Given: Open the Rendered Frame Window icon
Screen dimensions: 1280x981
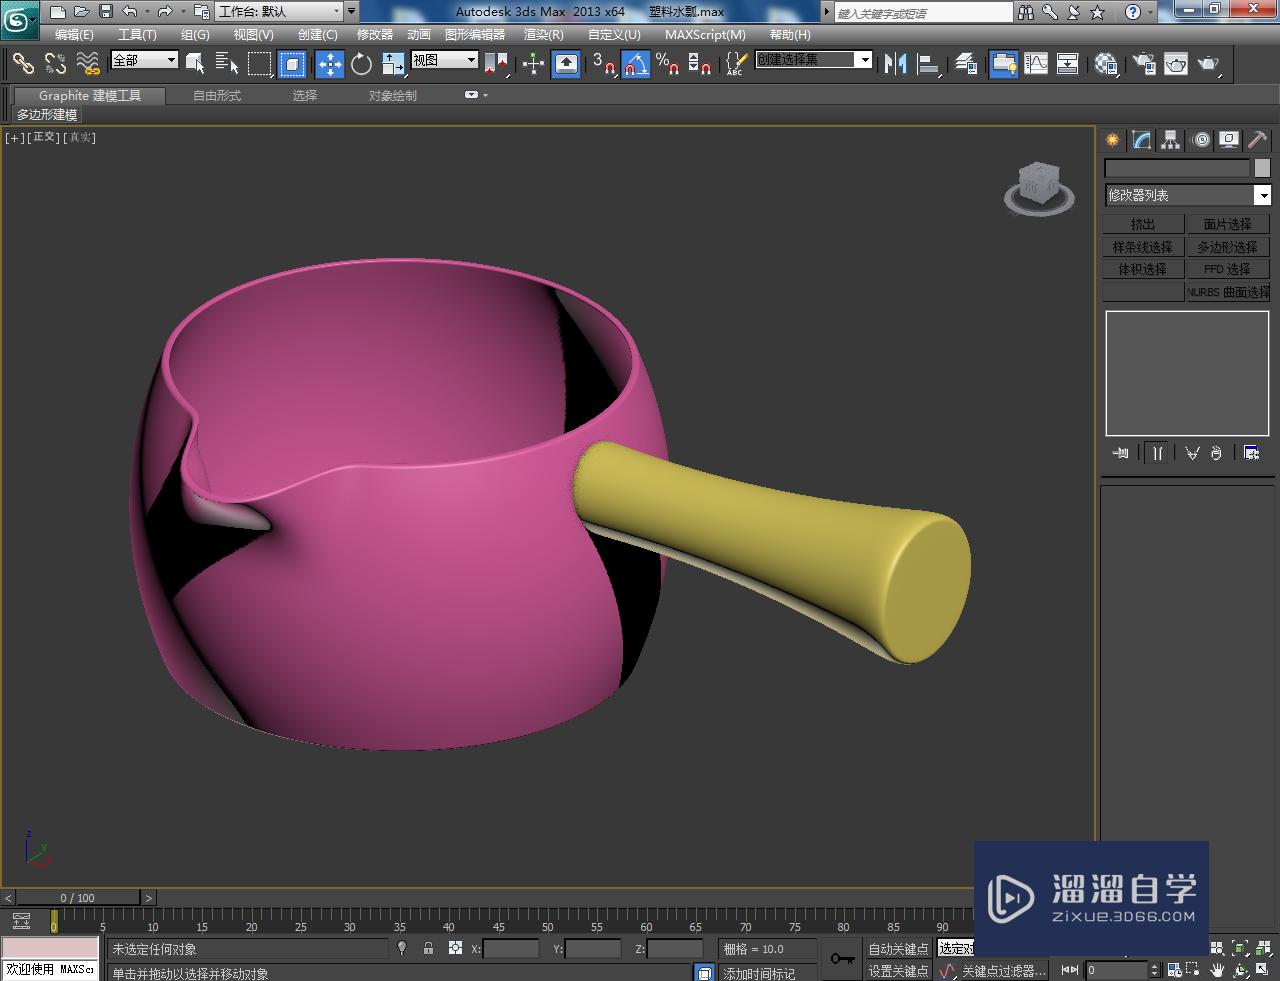Looking at the screenshot, I should (x=1176, y=64).
